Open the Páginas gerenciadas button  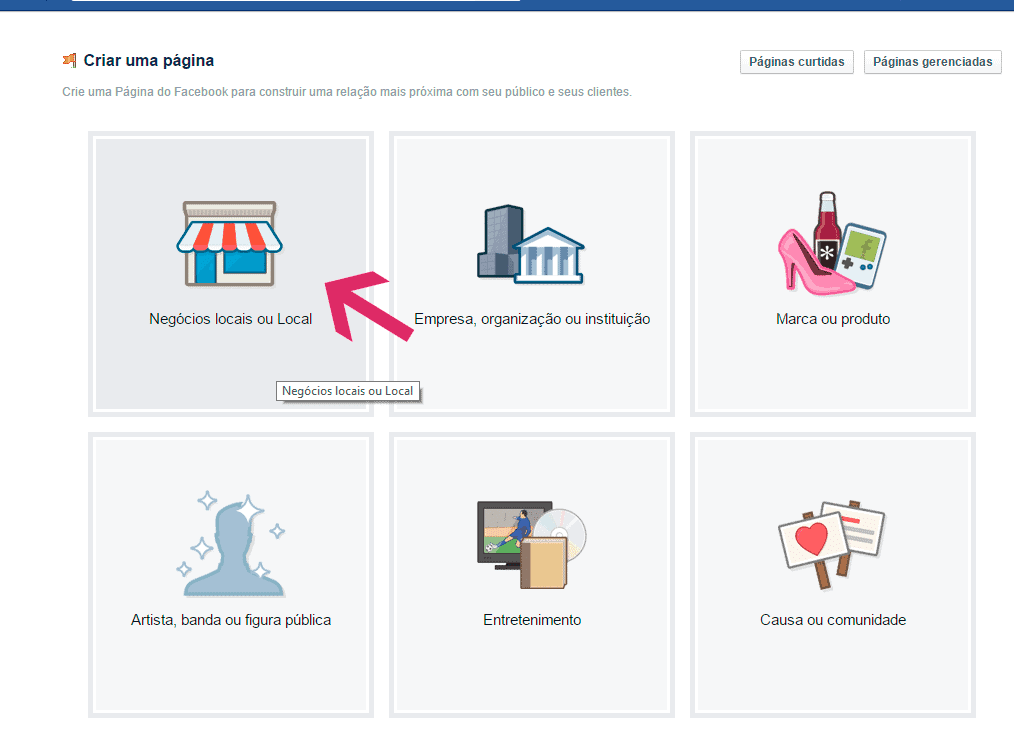coord(932,62)
